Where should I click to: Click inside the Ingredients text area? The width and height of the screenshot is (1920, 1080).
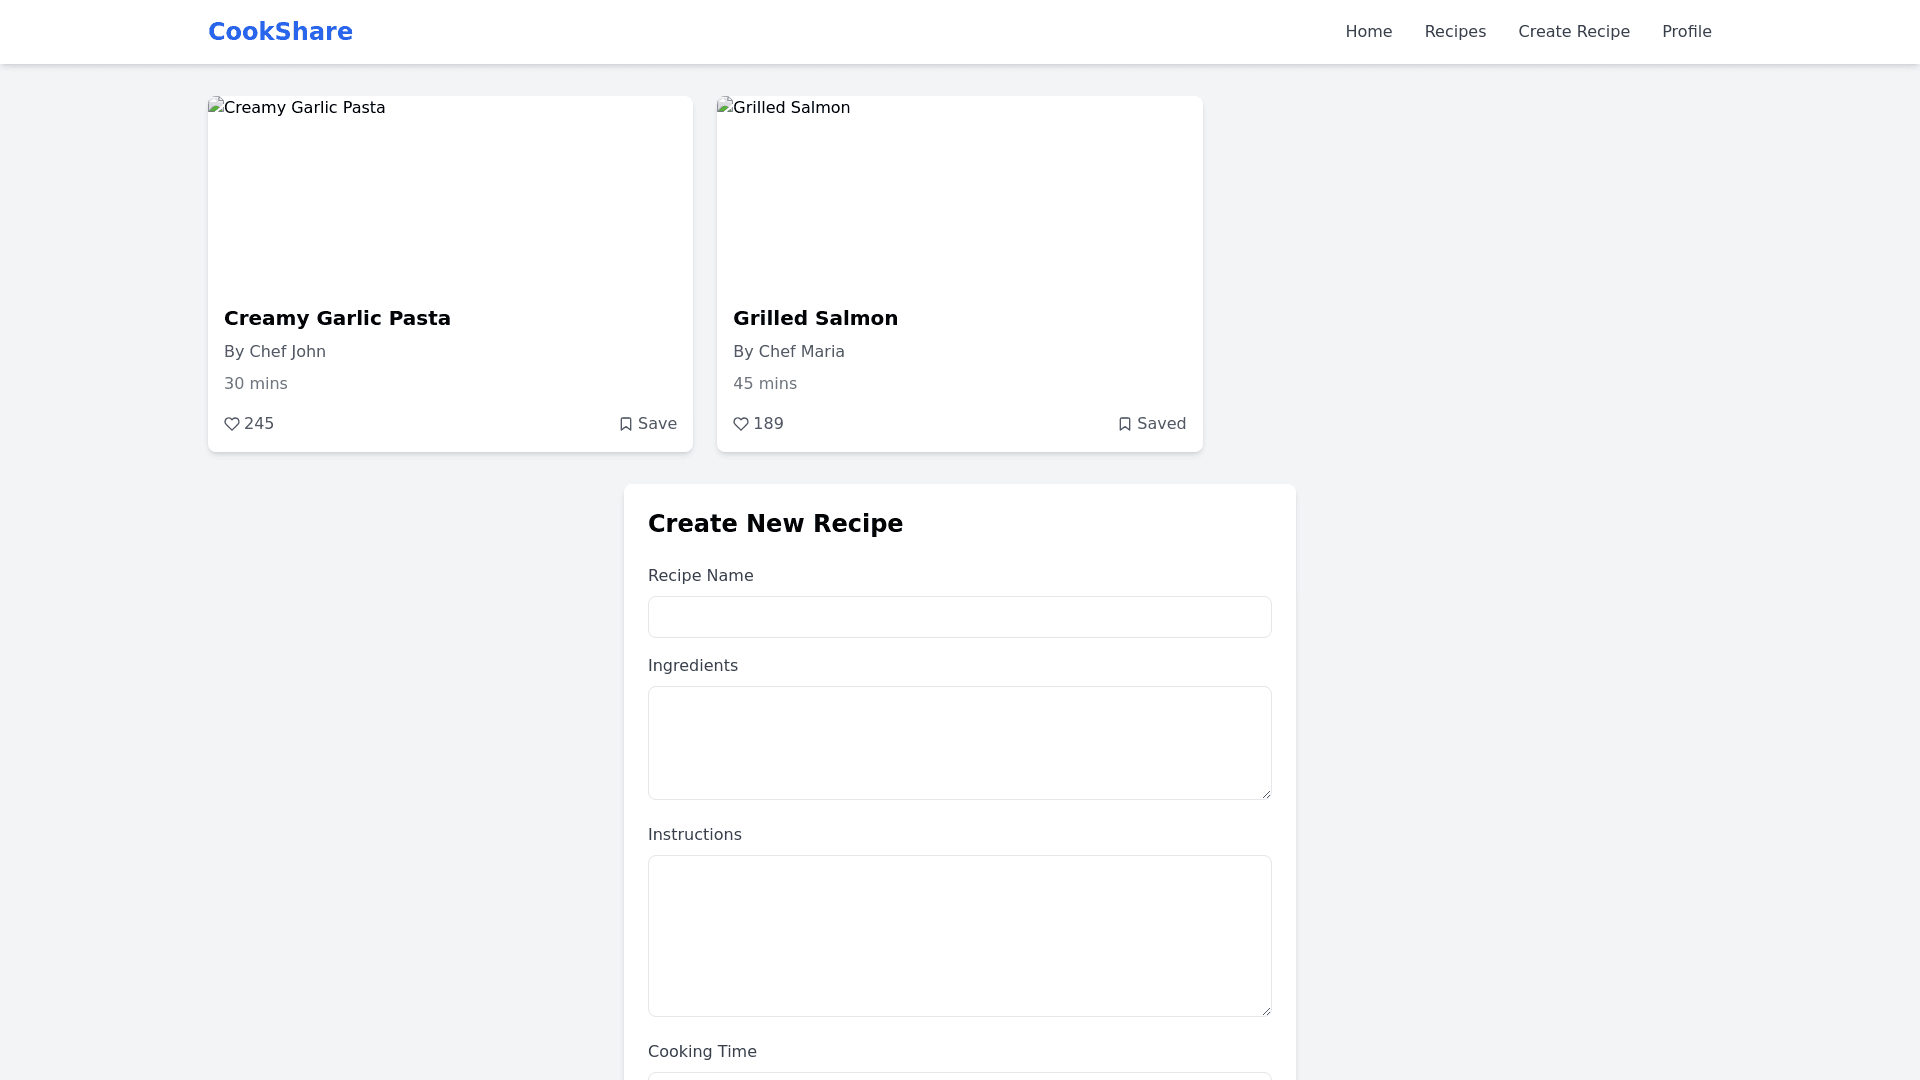pos(959,742)
